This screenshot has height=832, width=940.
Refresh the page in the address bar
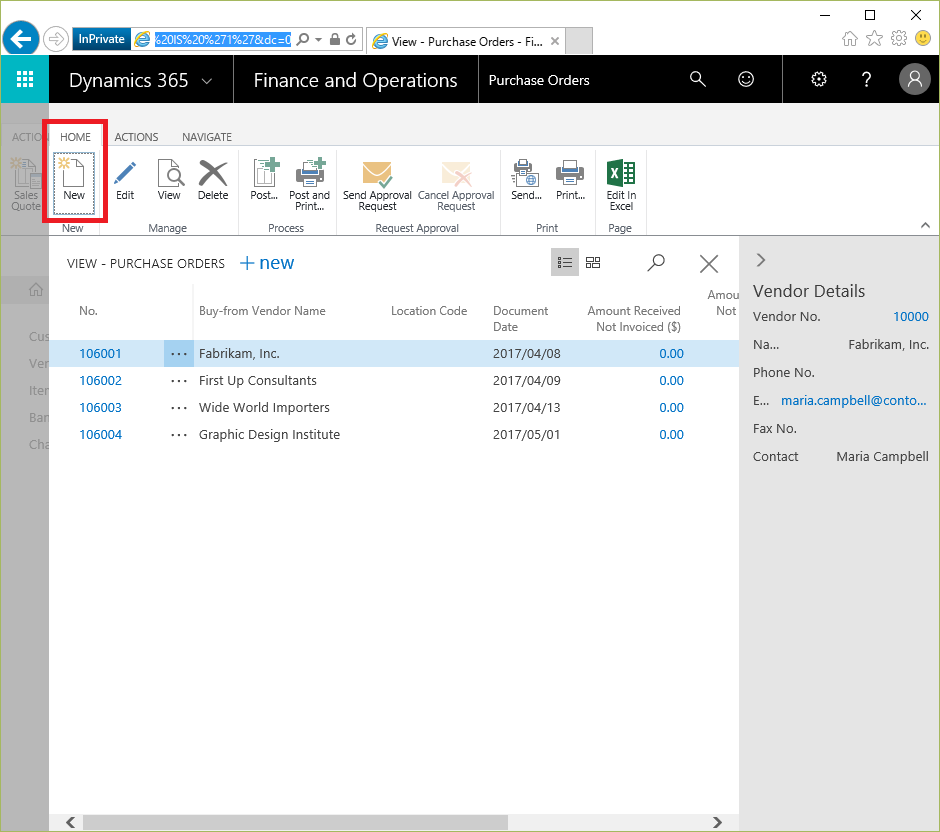pos(351,40)
